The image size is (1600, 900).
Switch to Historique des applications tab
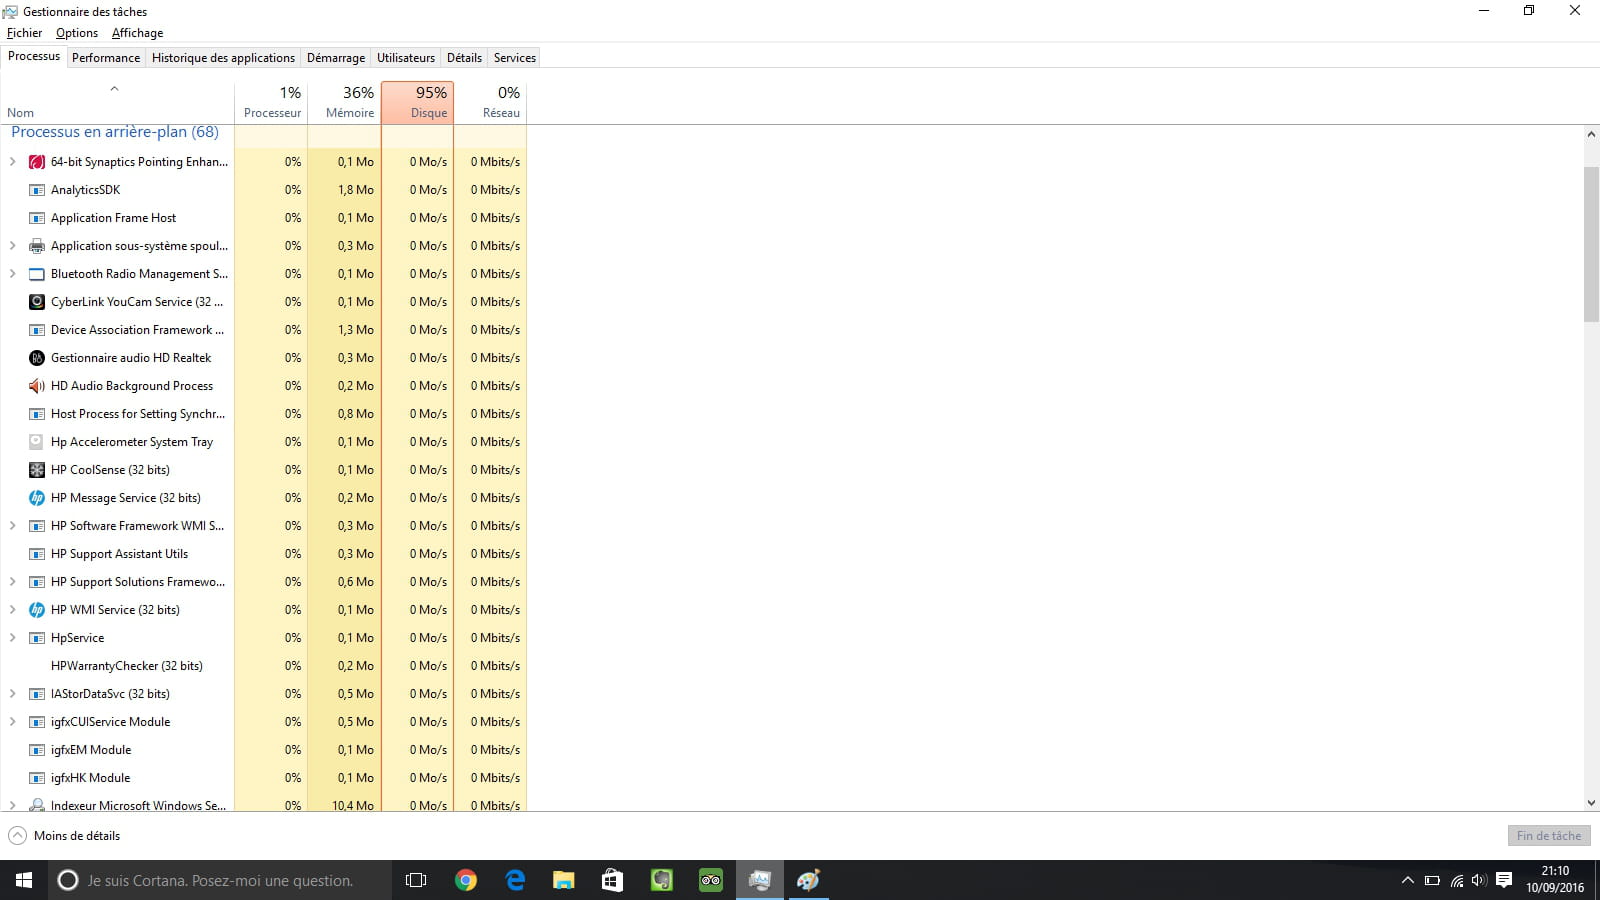[x=223, y=58]
